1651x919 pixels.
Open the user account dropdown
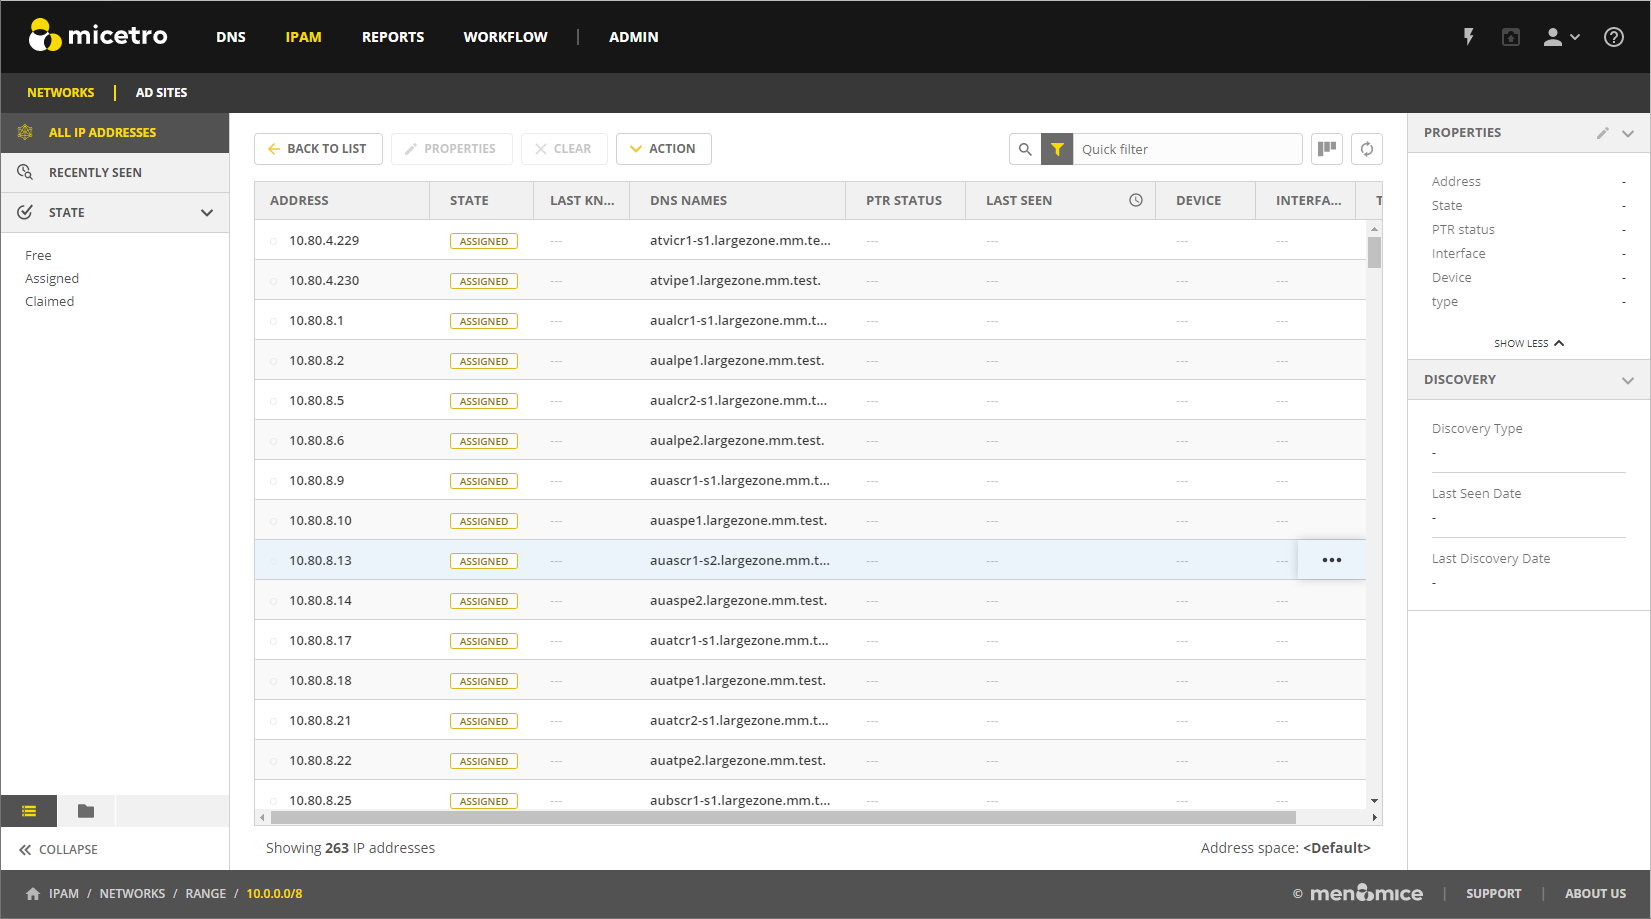pyautogui.click(x=1560, y=37)
